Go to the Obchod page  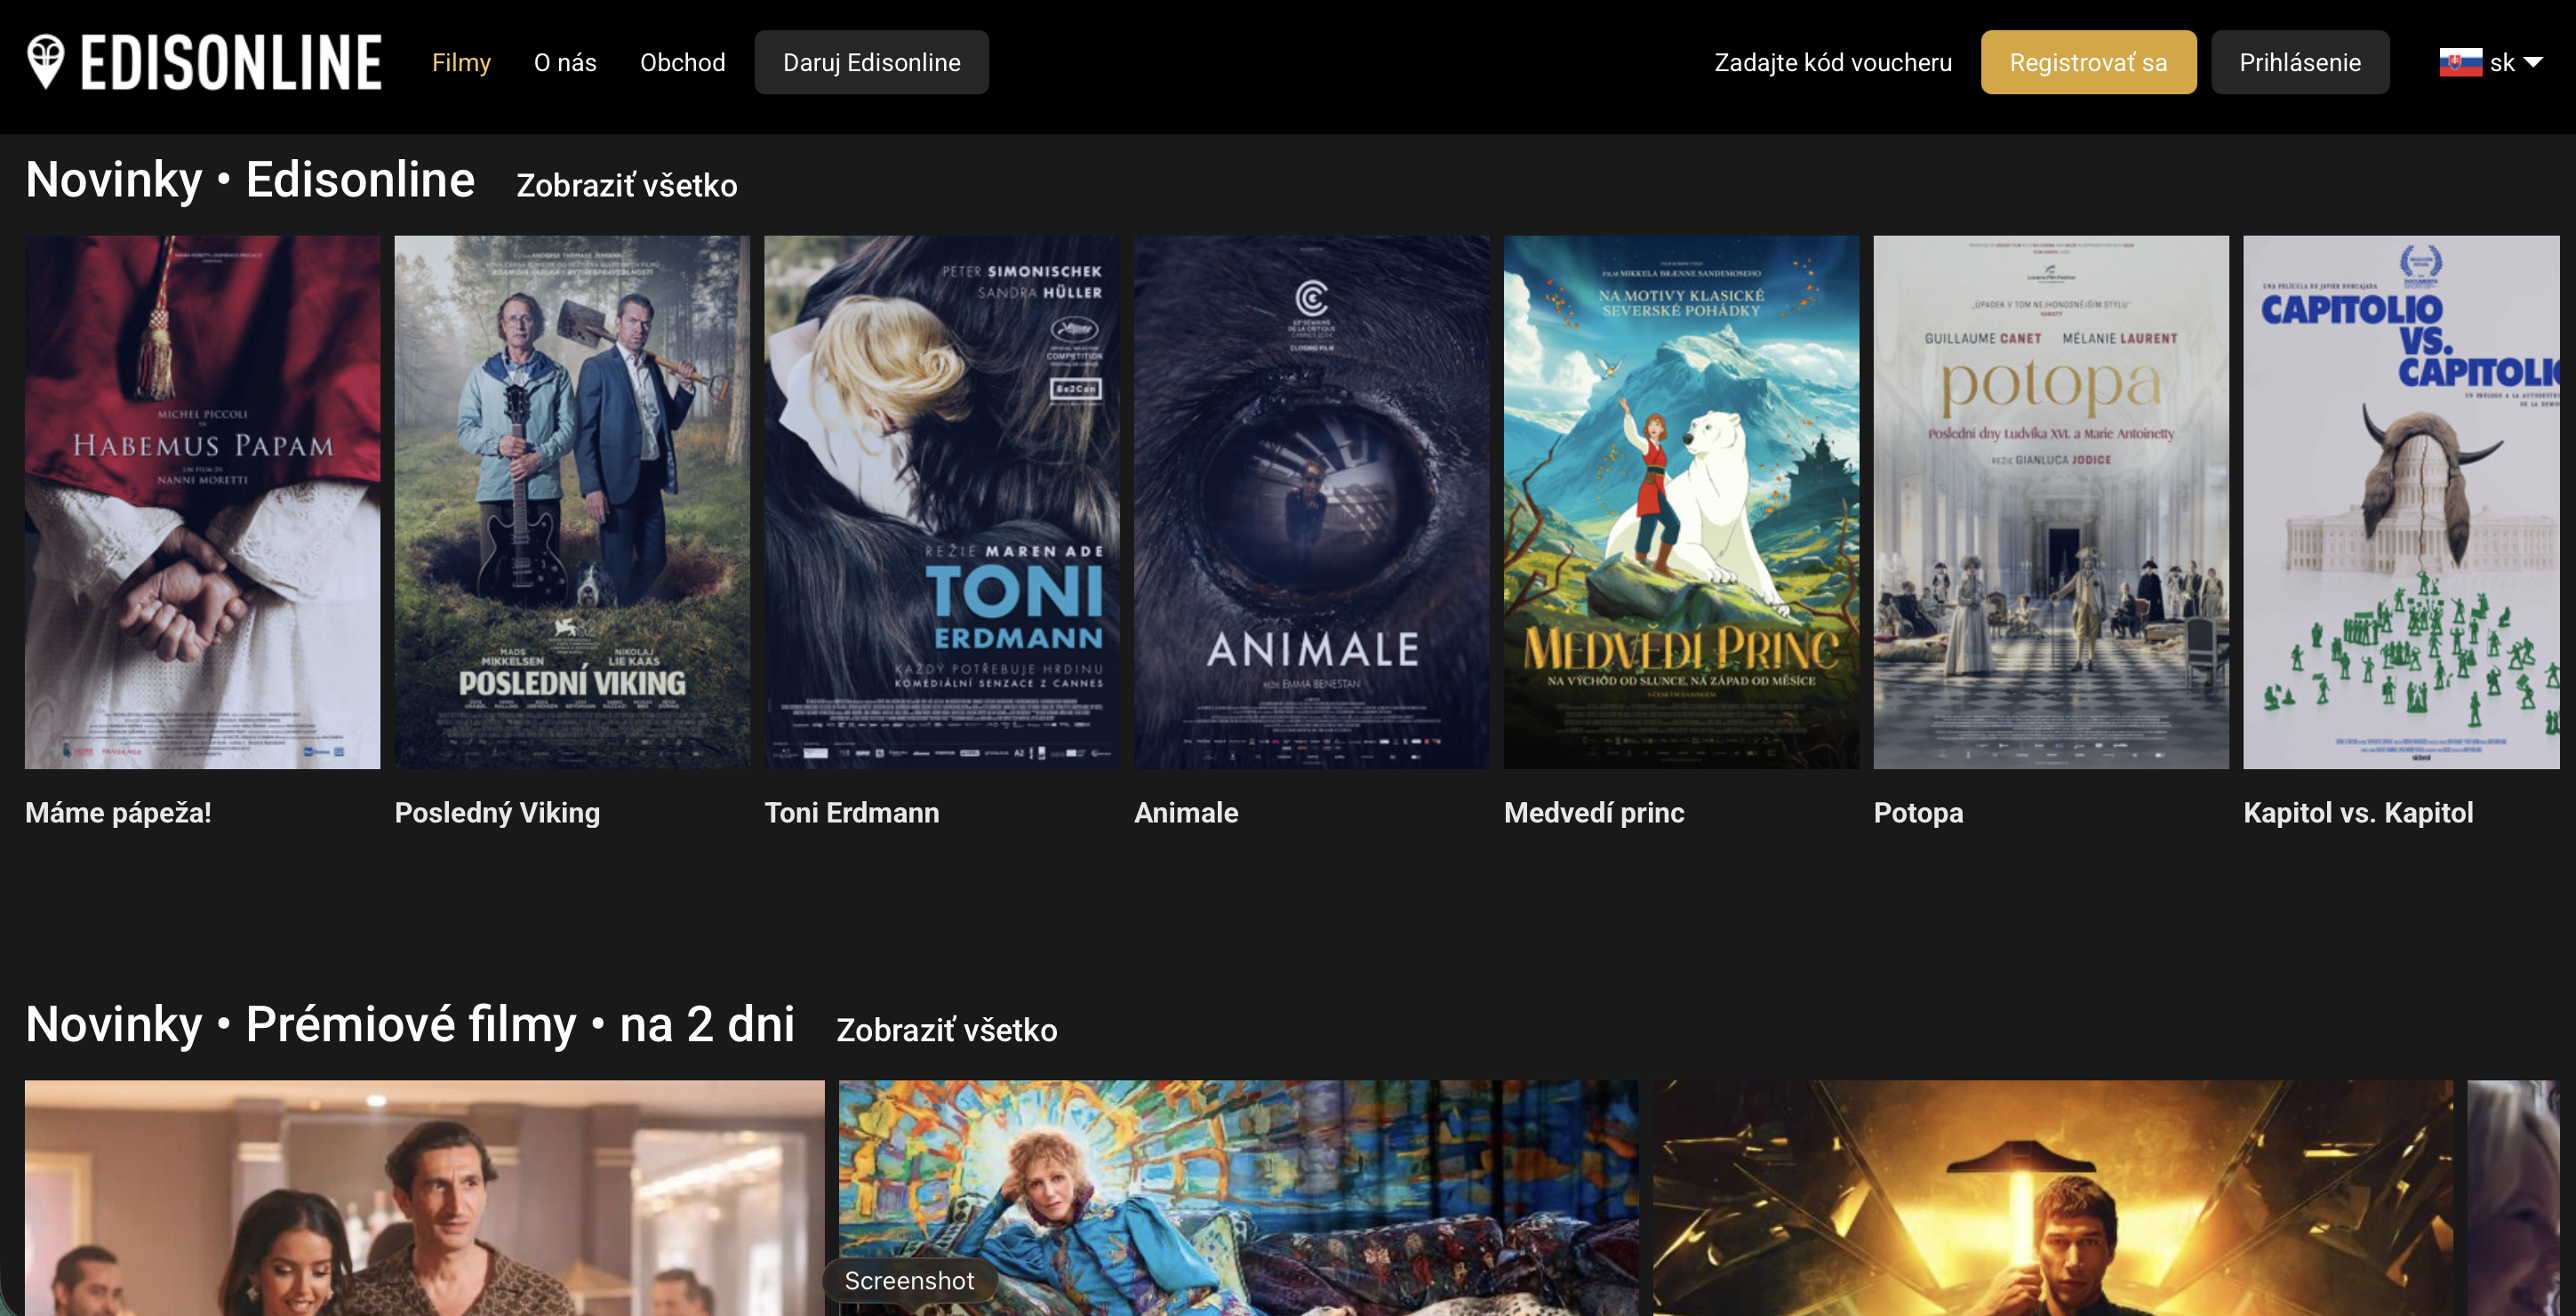tap(682, 62)
